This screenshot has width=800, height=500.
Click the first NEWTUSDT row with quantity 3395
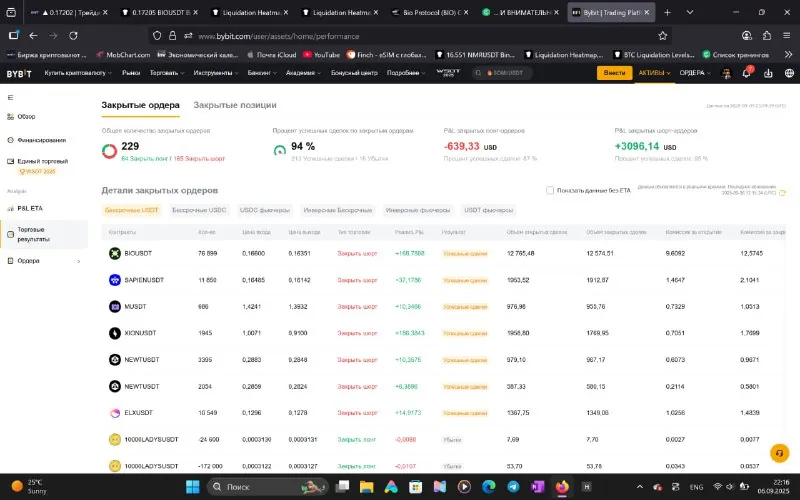pyautogui.click(x=443, y=360)
